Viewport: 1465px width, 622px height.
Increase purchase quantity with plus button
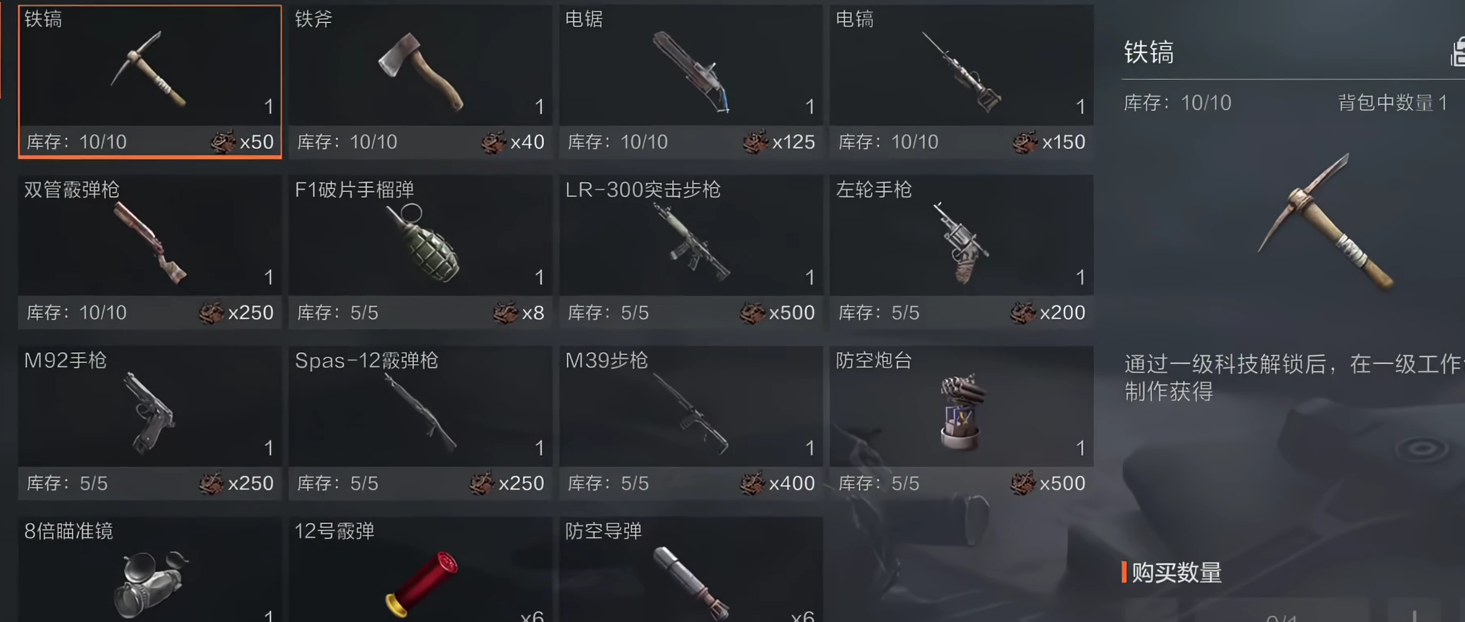1415,614
